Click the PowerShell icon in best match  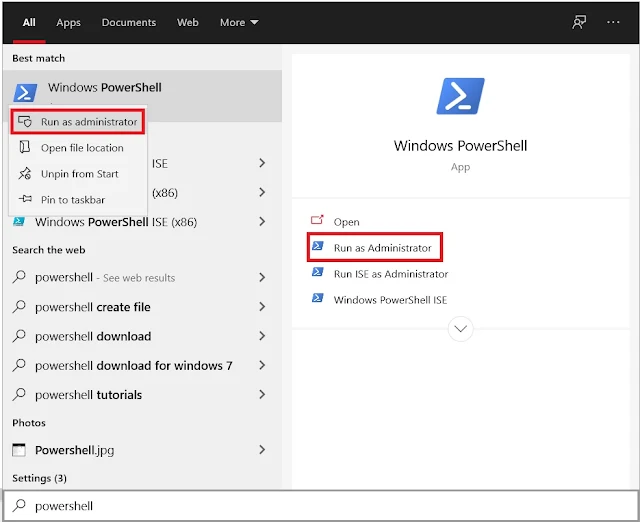coord(25,93)
